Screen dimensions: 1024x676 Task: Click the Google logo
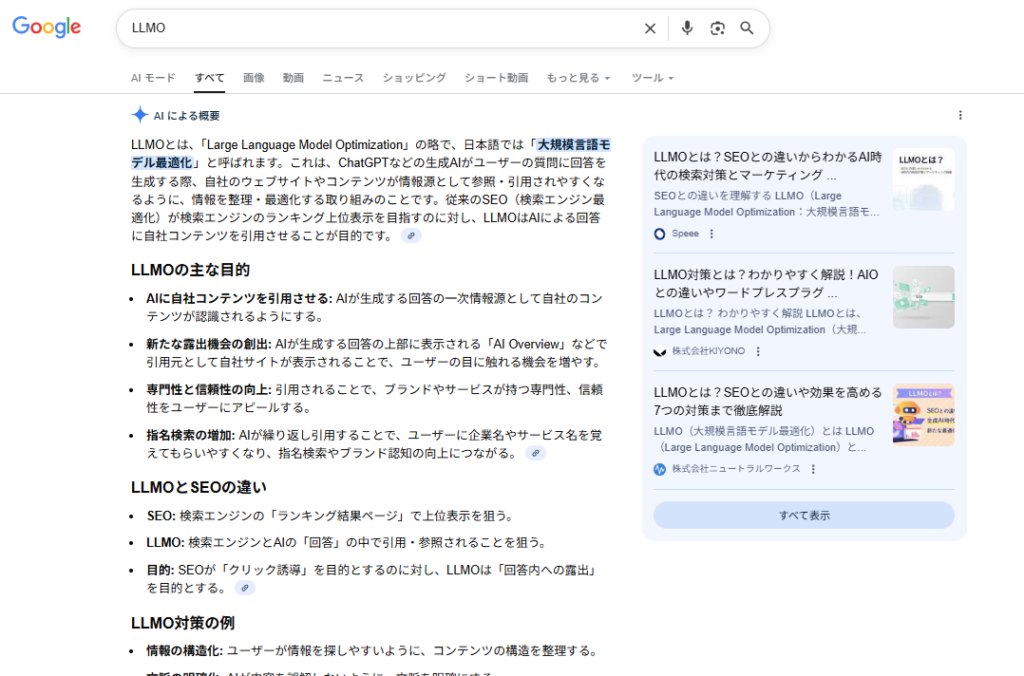click(46, 28)
